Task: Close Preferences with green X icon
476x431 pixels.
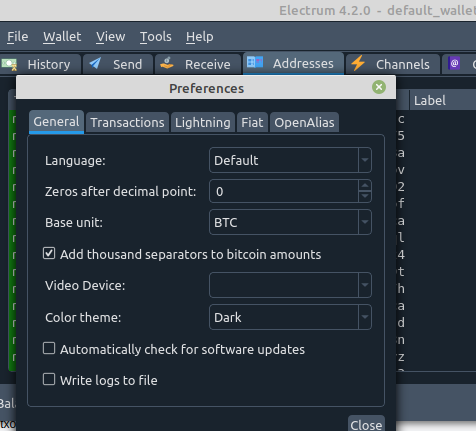Action: (379, 87)
